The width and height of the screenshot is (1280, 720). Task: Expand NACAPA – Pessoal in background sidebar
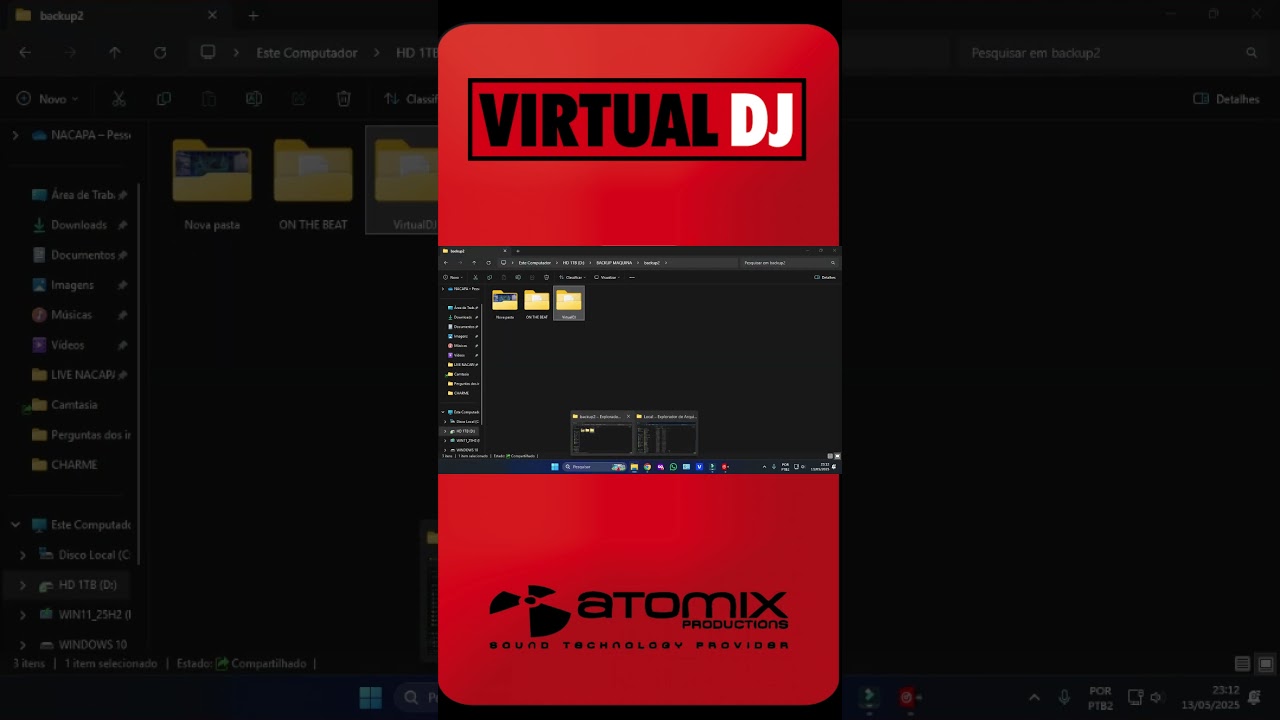[x=15, y=135]
